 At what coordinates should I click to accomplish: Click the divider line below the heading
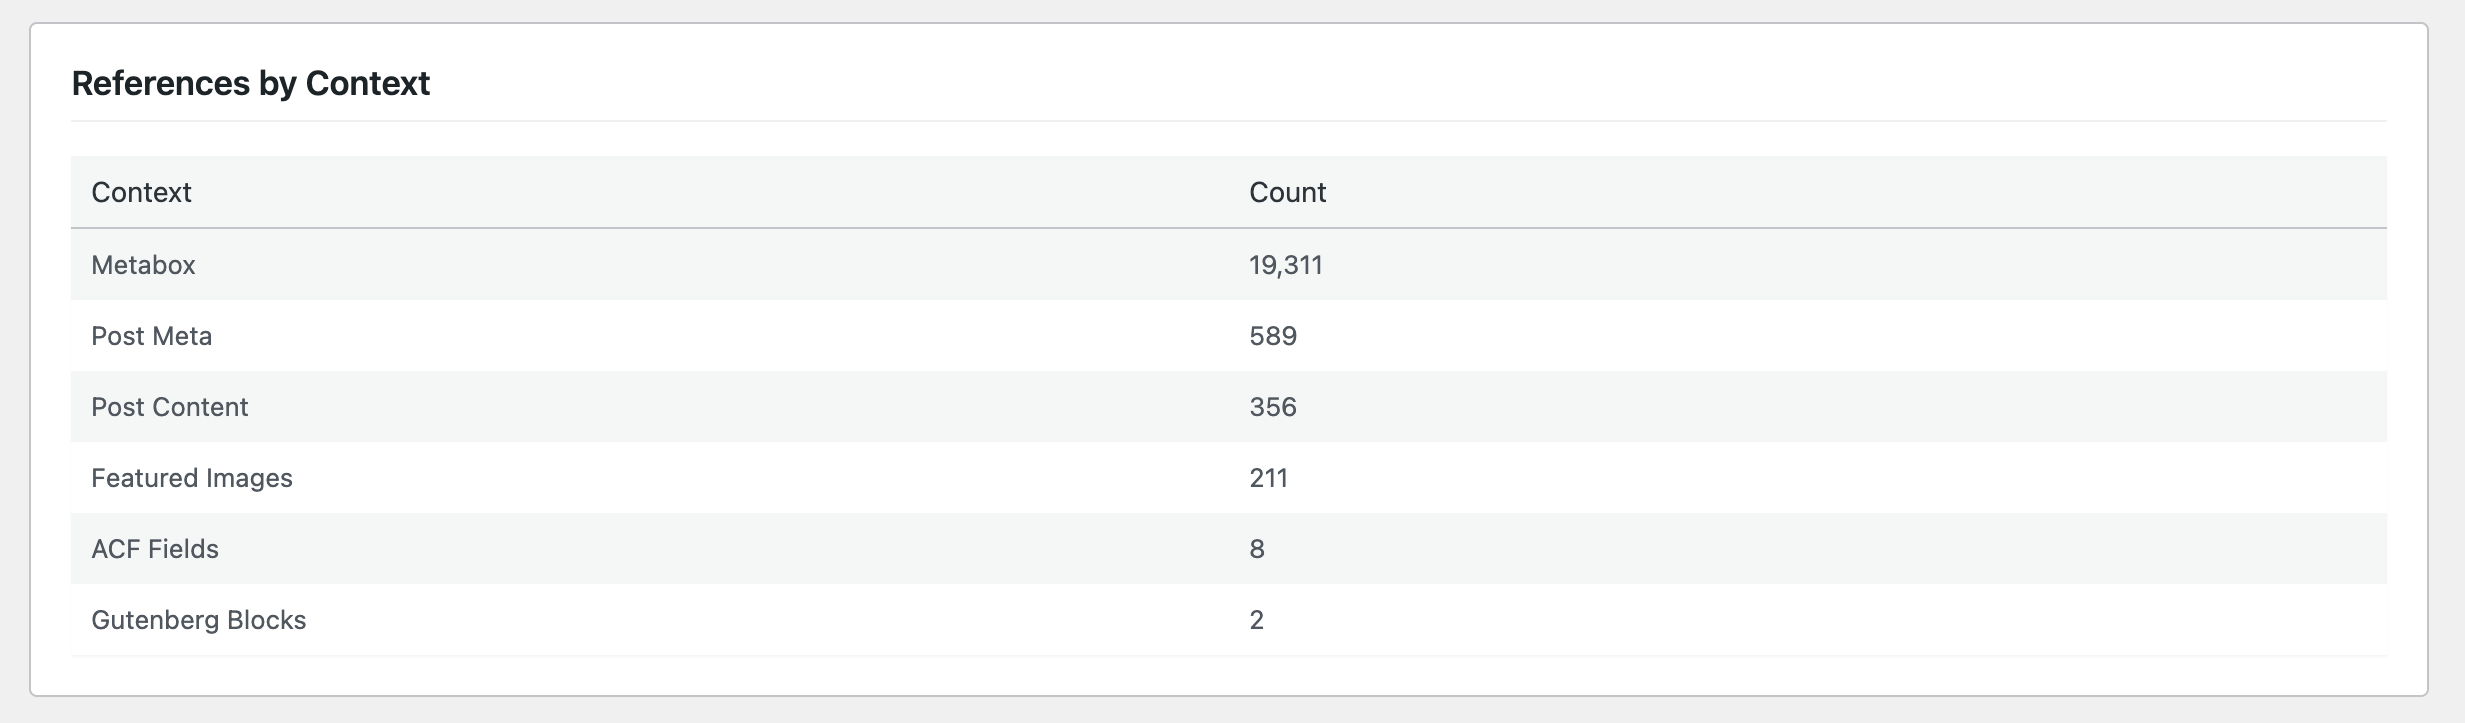pos(1228,121)
